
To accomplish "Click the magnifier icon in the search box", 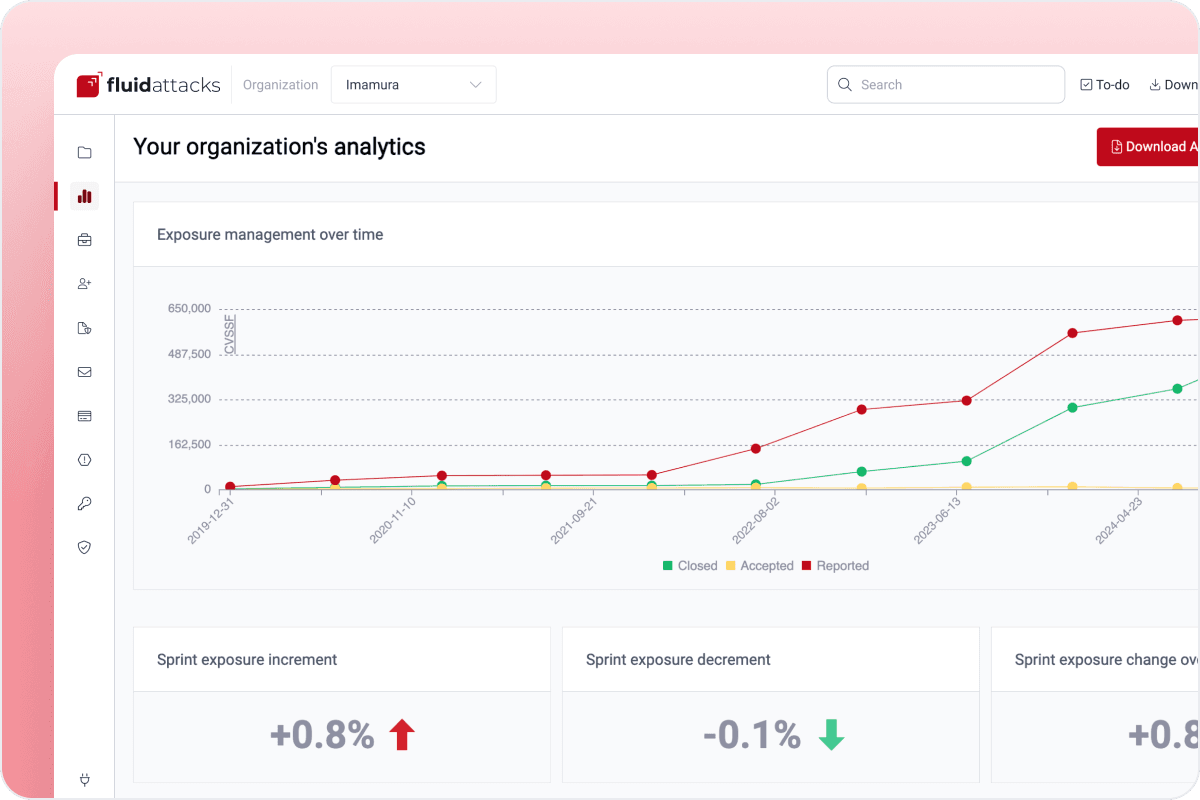I will point(845,85).
